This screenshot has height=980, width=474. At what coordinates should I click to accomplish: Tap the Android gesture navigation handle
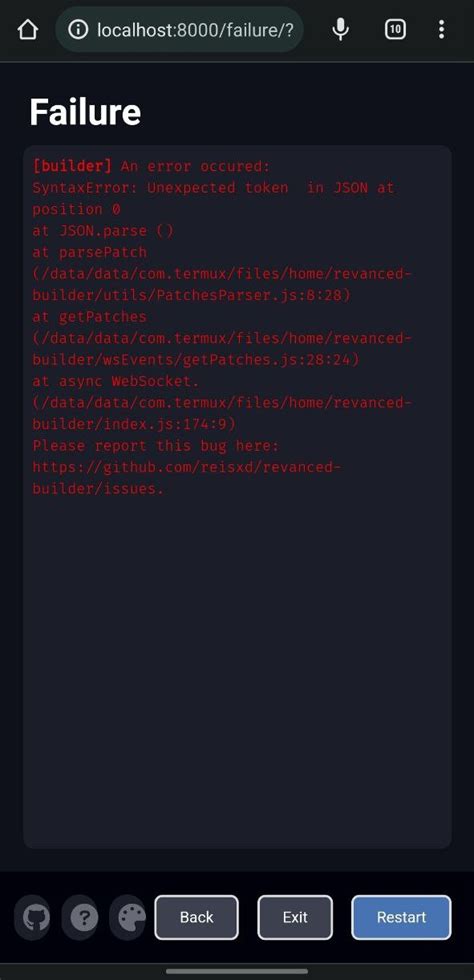click(x=237, y=971)
